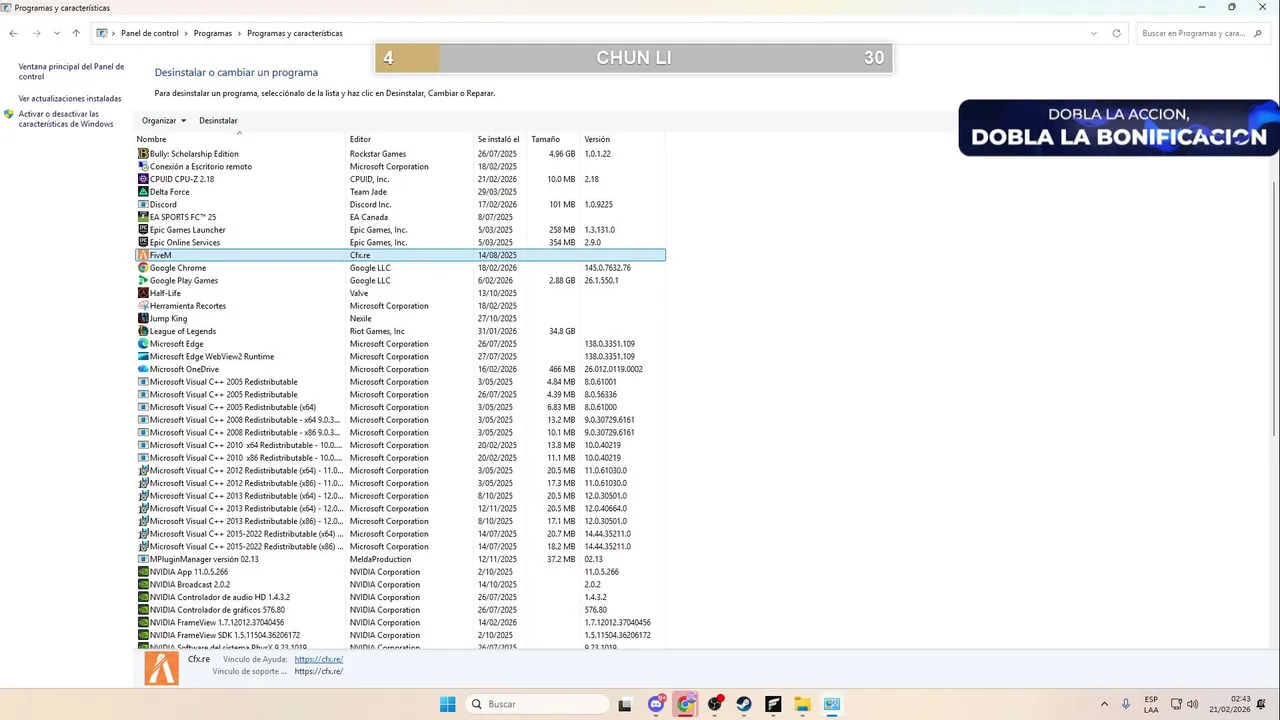Sort by the Tamaño column header
The width and height of the screenshot is (1280, 720).
point(554,139)
